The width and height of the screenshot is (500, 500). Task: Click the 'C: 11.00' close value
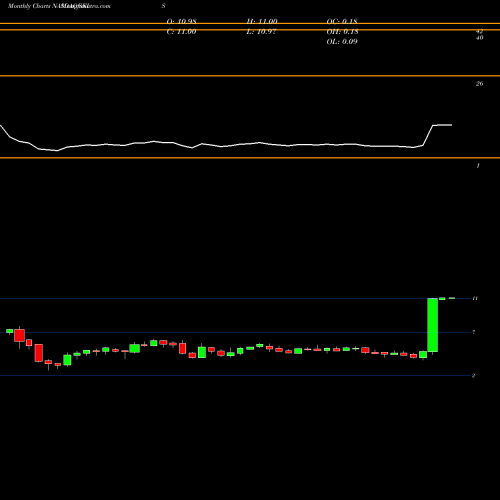point(181,32)
